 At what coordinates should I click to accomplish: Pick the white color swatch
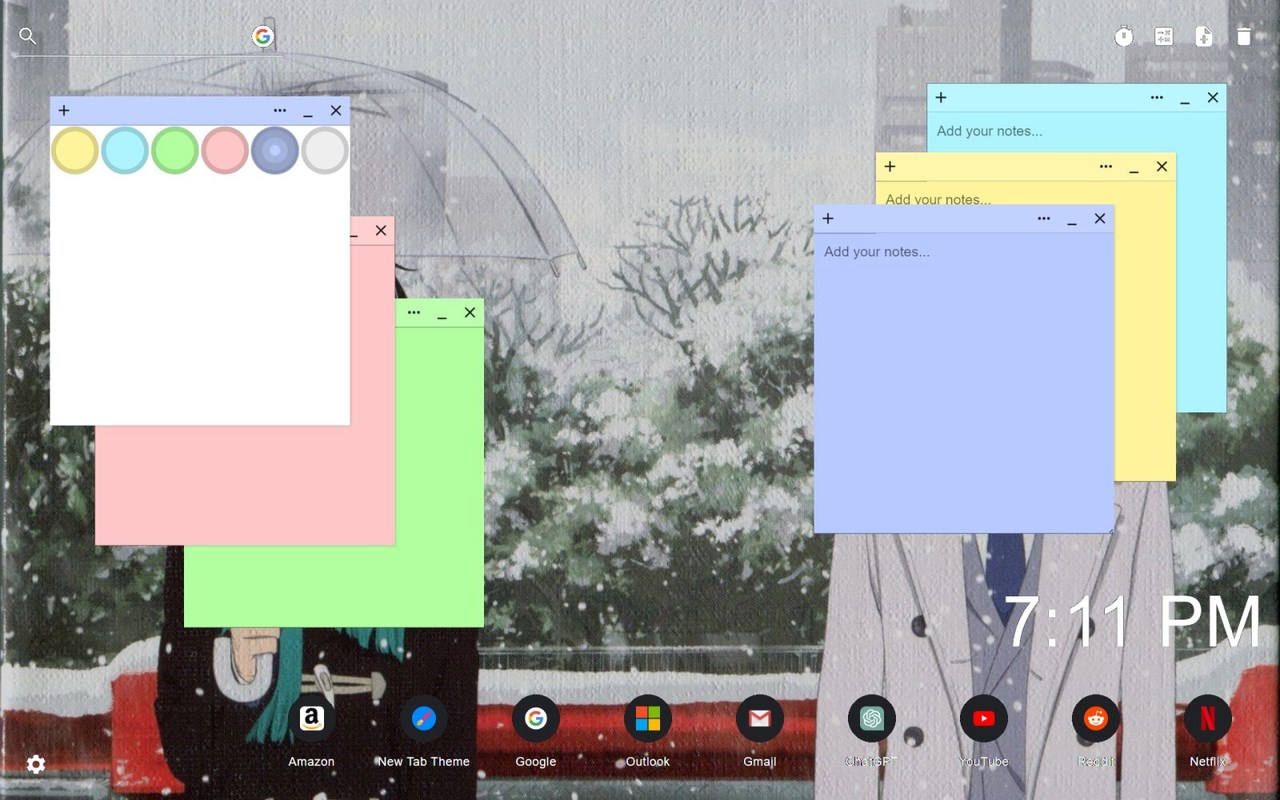(x=325, y=150)
